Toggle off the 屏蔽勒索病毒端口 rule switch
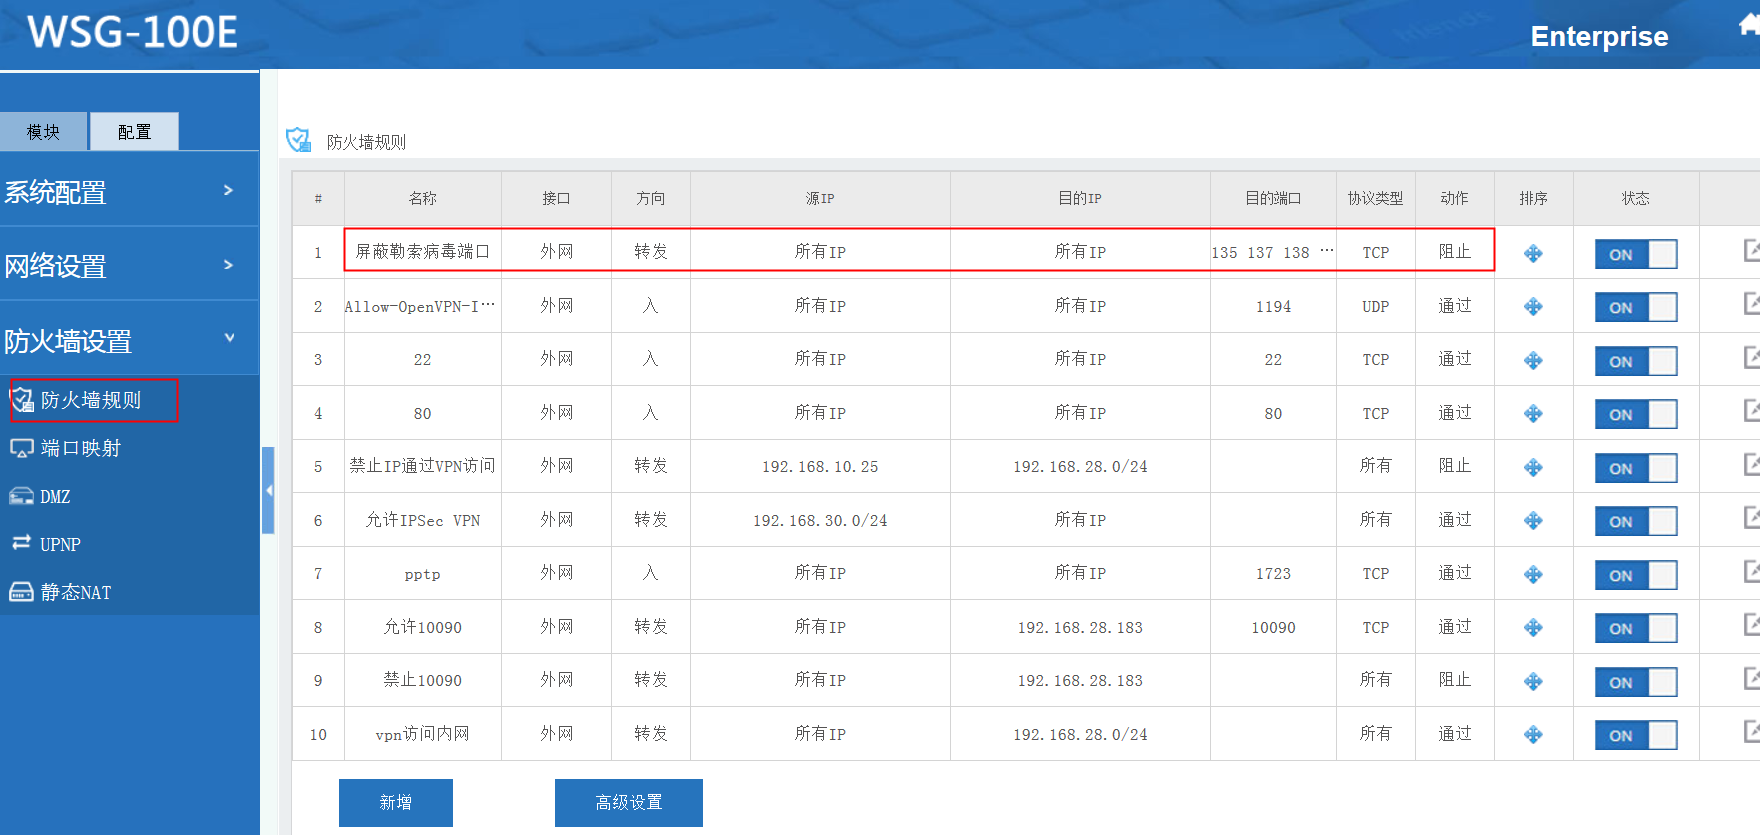Image resolution: width=1760 pixels, height=835 pixels. [1635, 254]
